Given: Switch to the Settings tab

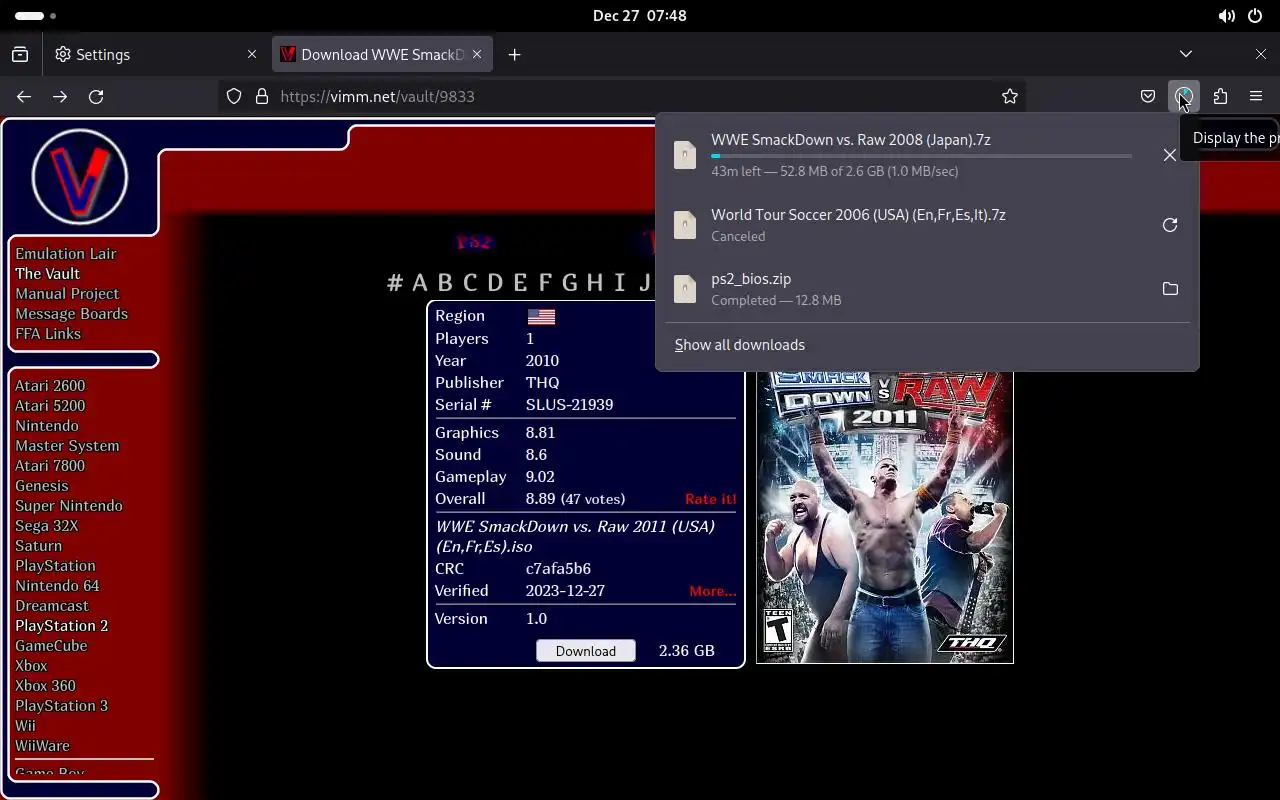Looking at the screenshot, I should click(157, 55).
